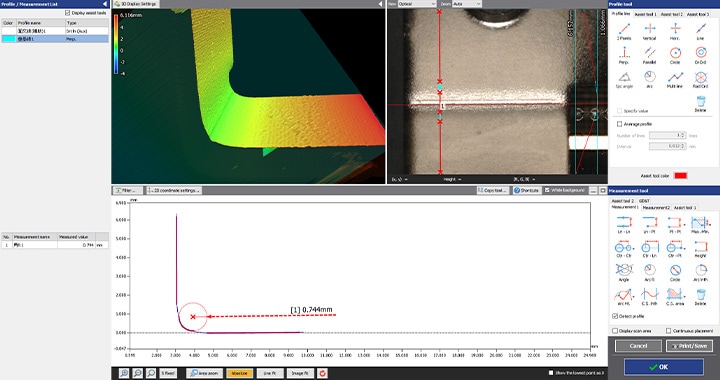Switch to the Measurement2 tab
Image resolution: width=720 pixels, height=380 pixels.
(656, 207)
